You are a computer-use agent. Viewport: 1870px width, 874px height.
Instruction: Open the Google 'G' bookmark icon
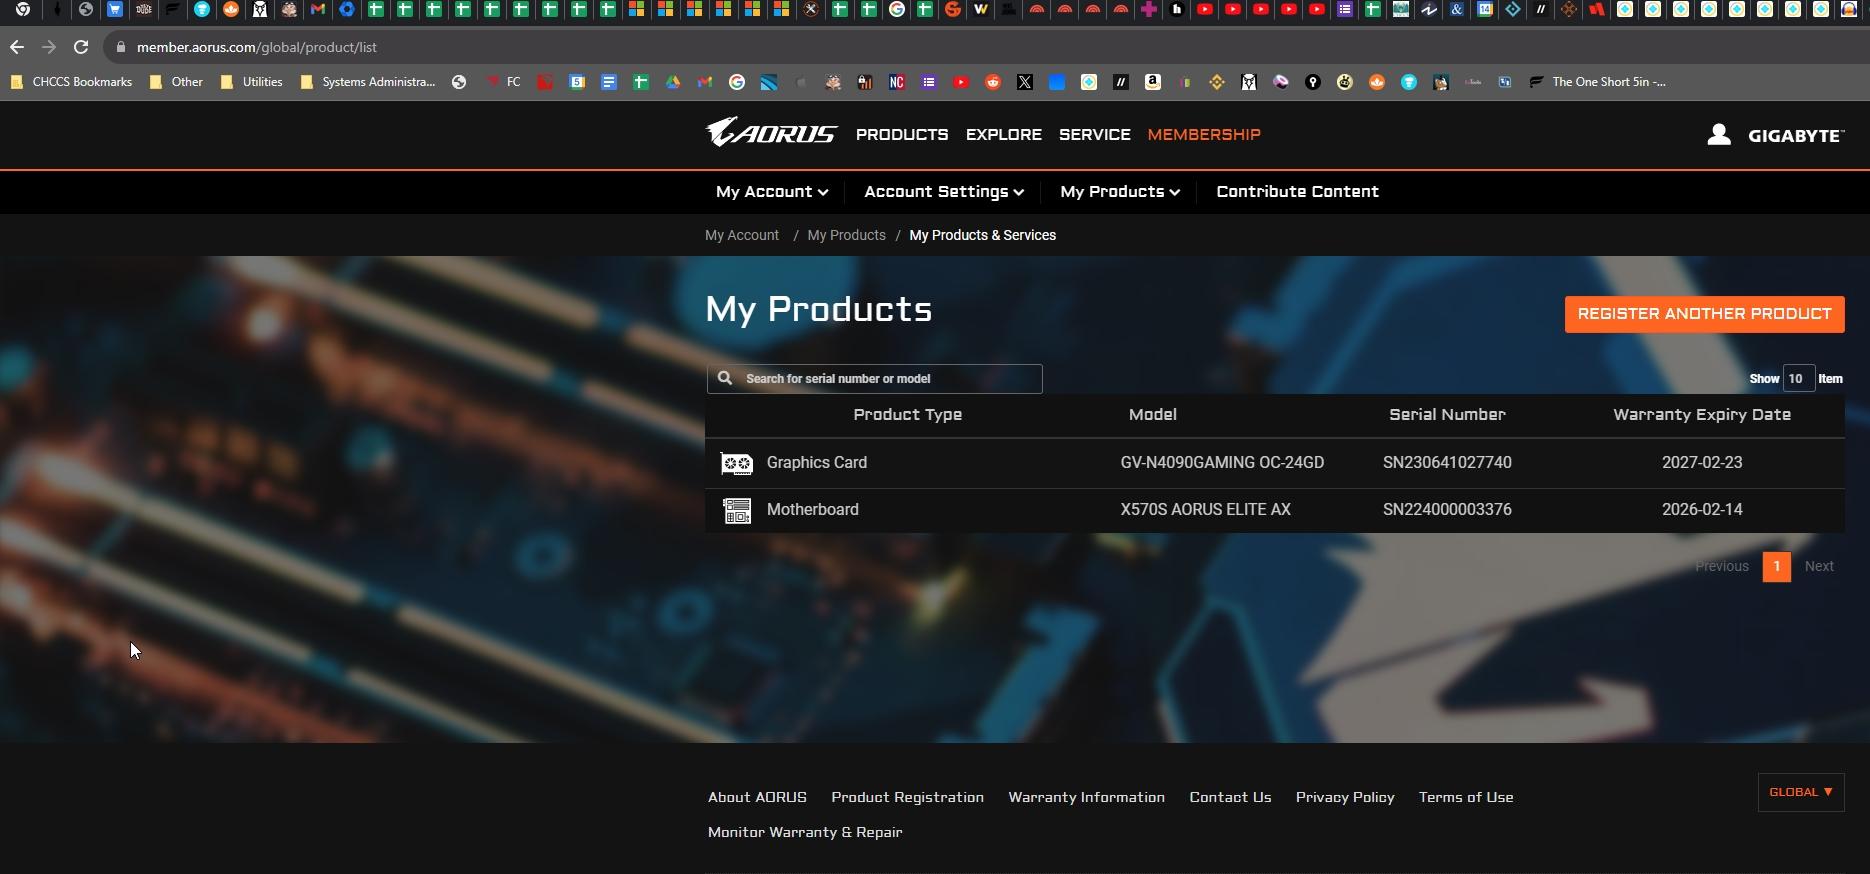coord(737,82)
